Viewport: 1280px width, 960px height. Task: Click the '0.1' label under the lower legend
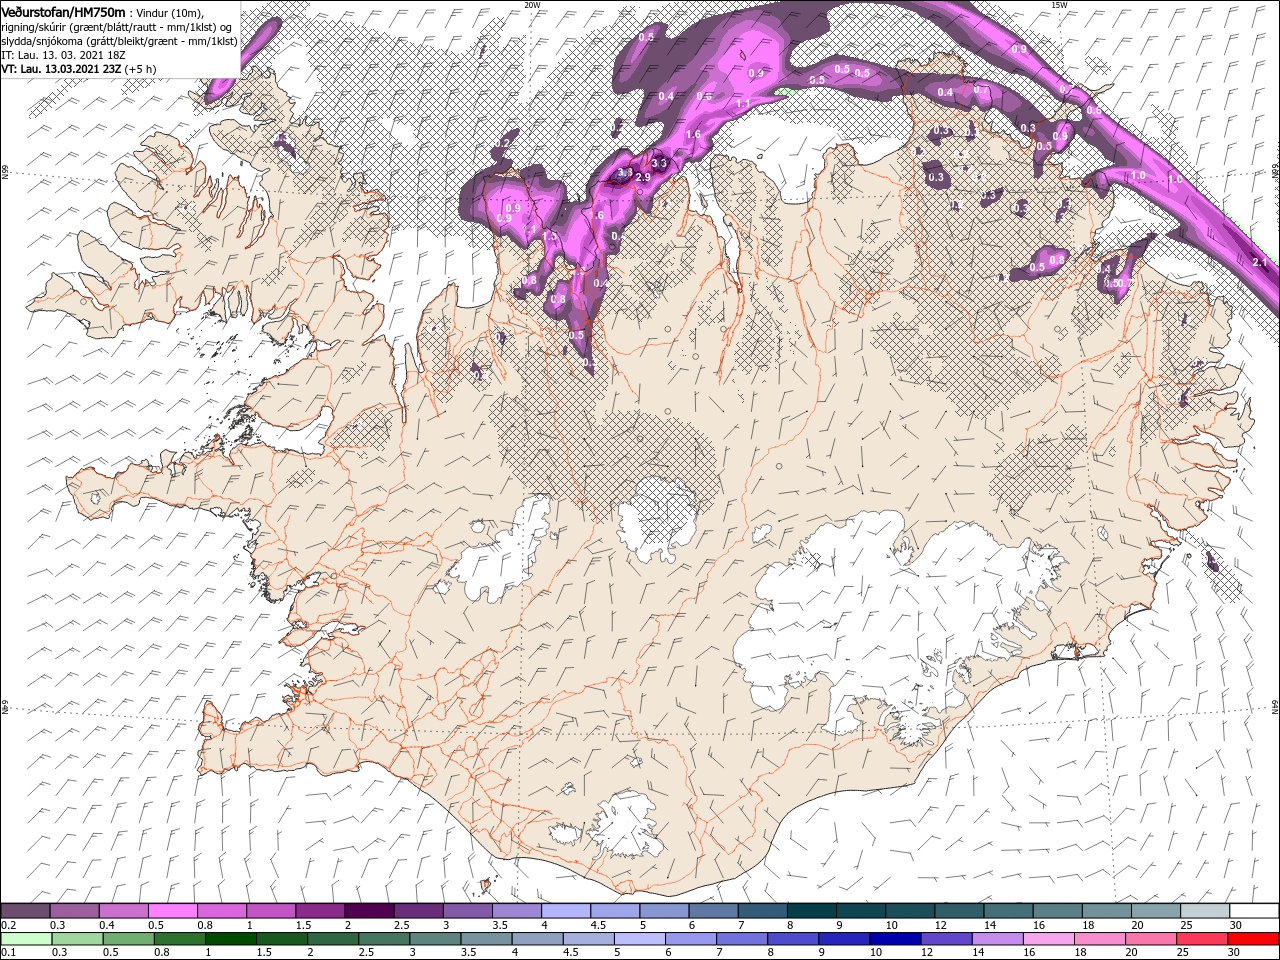(7, 953)
